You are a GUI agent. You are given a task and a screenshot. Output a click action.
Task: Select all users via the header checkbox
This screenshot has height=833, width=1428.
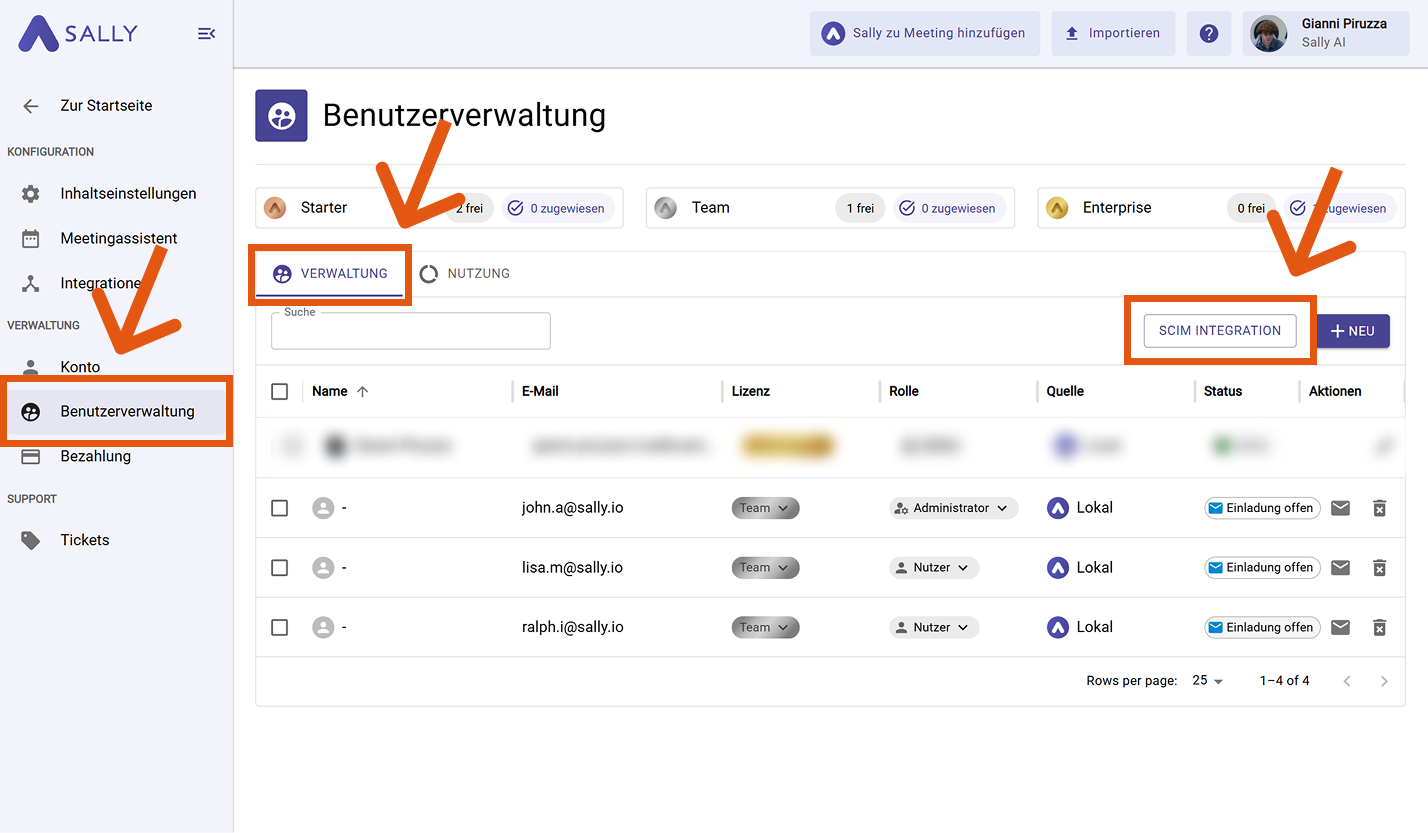[x=280, y=391]
